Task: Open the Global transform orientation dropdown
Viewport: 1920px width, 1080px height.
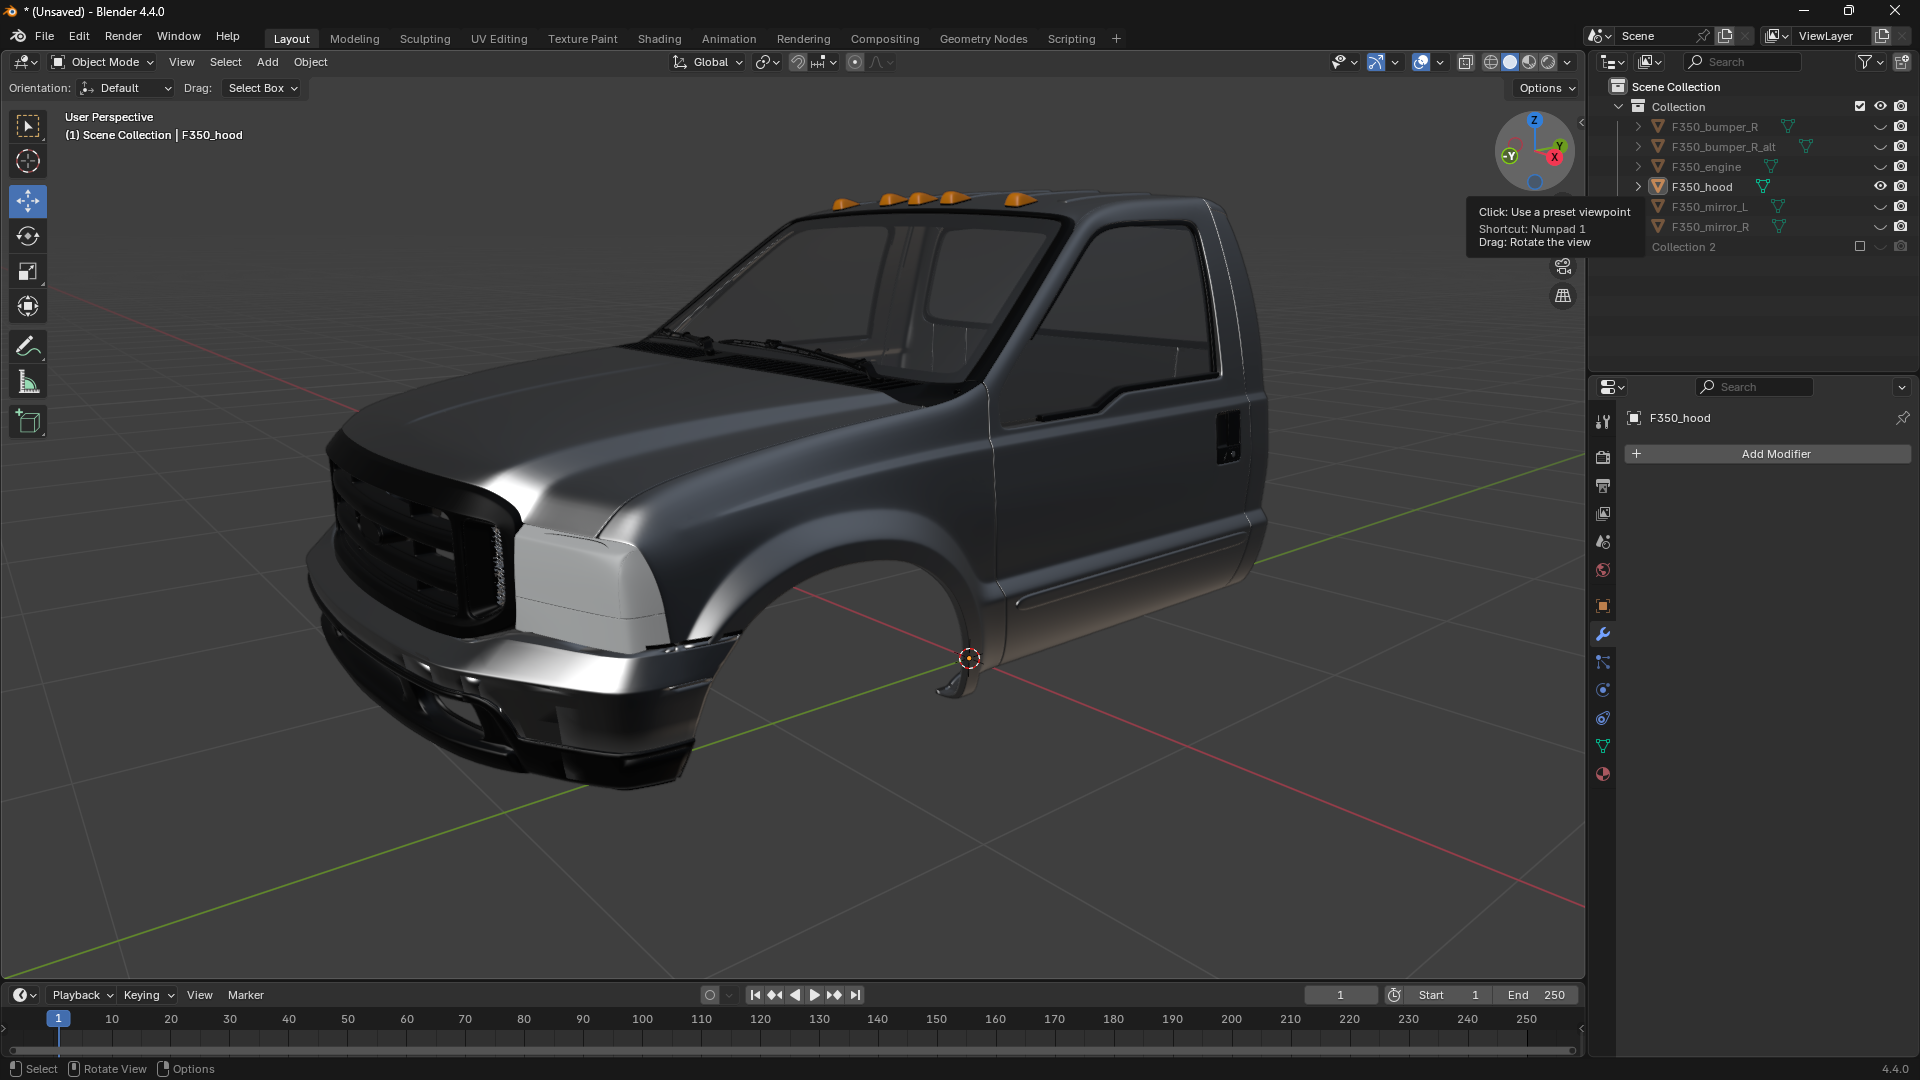Action: click(x=708, y=62)
